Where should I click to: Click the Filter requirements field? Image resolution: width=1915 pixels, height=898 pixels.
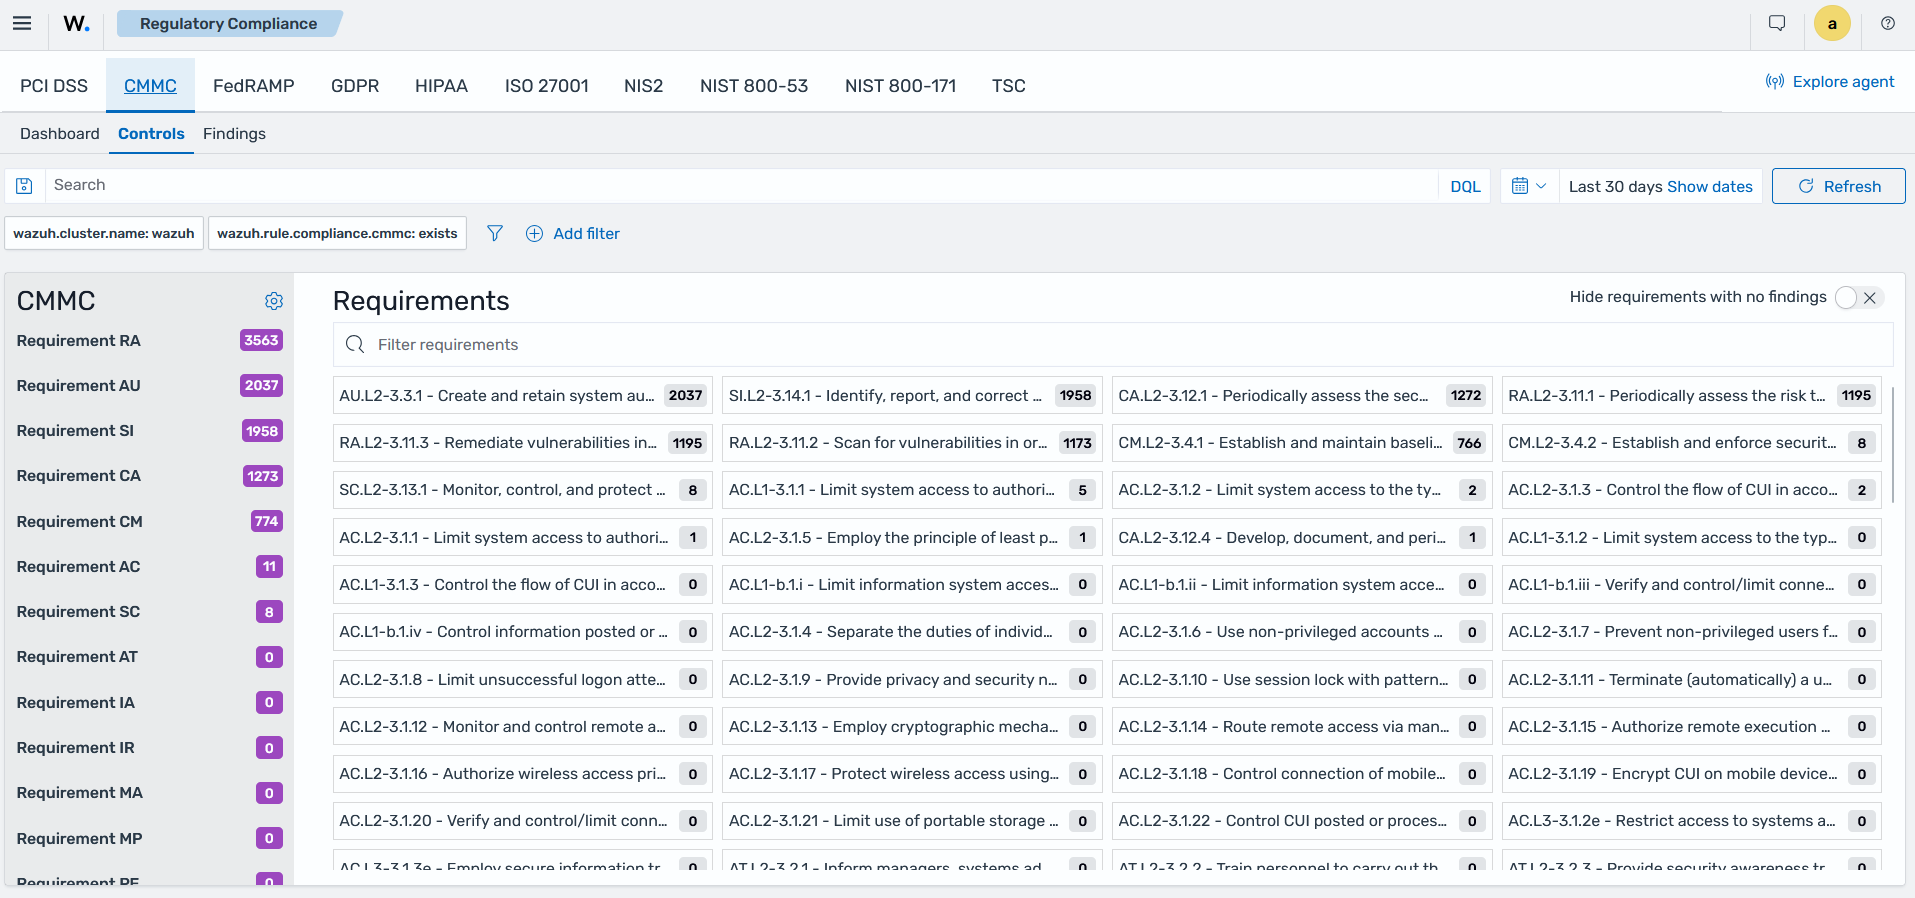pyautogui.click(x=1113, y=345)
